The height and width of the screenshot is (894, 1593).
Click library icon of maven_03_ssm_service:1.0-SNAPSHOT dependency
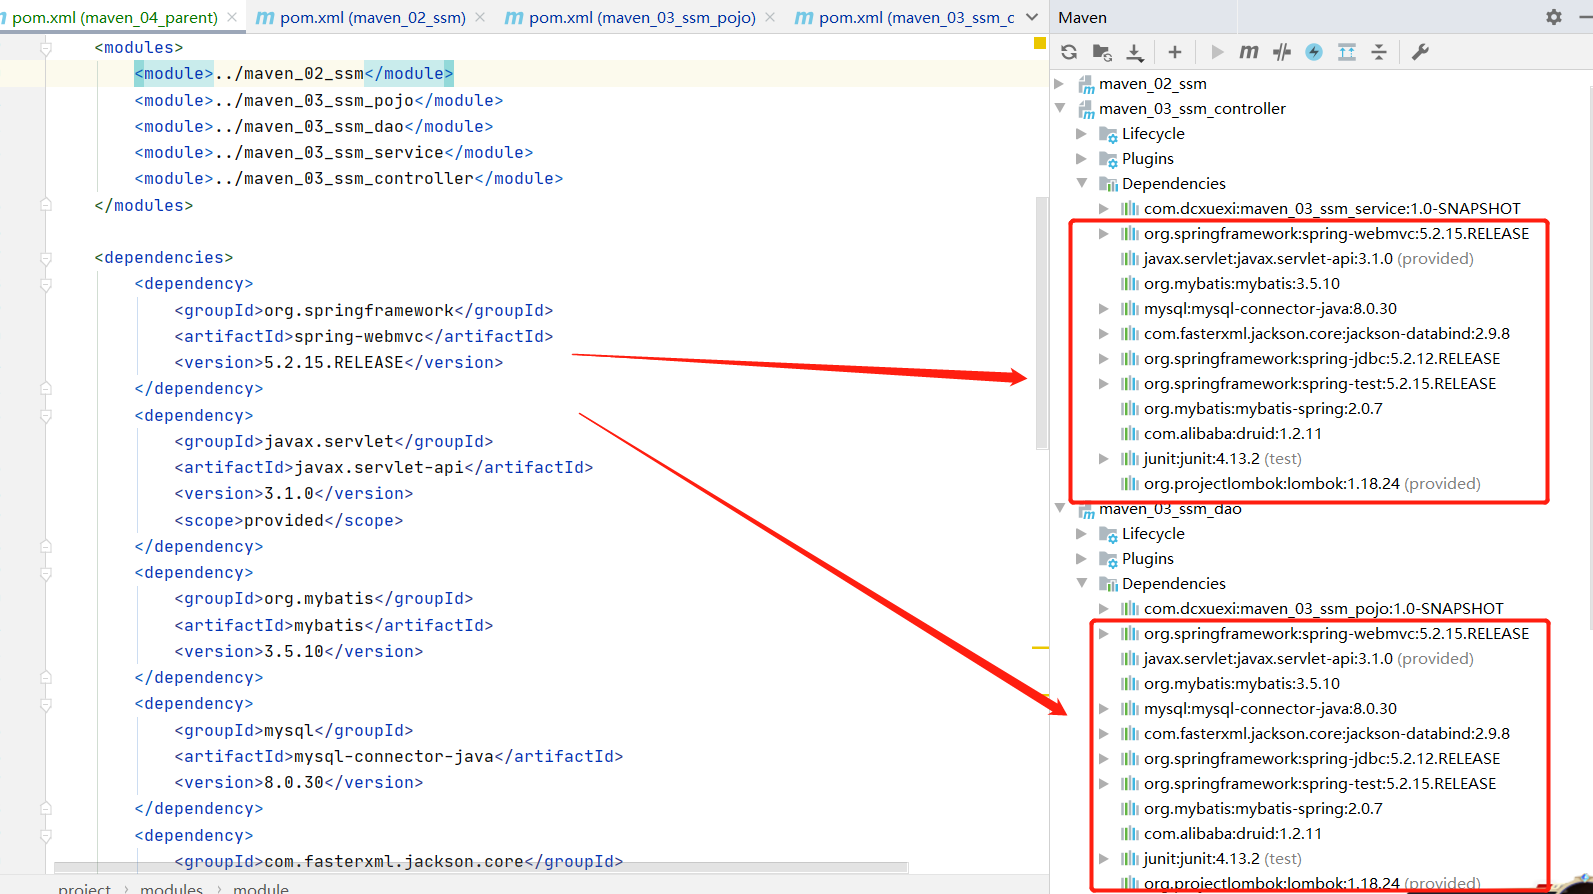1130,209
